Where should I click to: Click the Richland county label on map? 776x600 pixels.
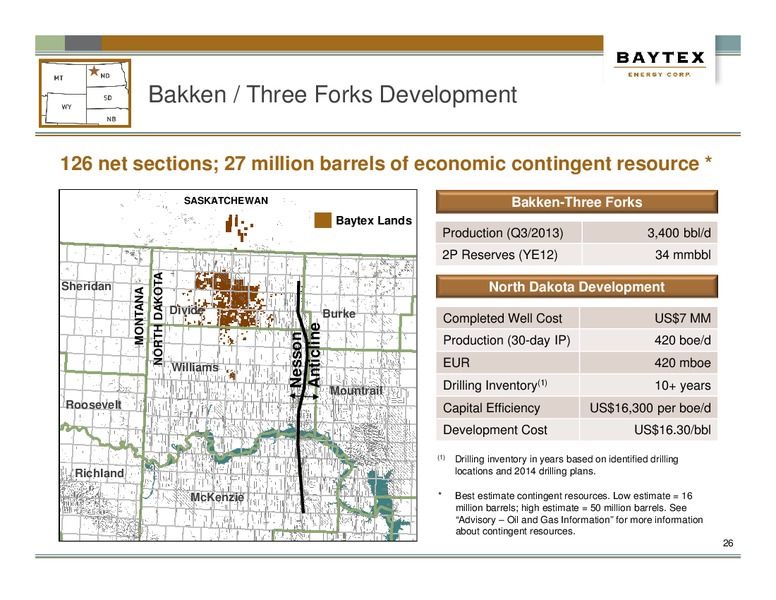tap(99, 473)
